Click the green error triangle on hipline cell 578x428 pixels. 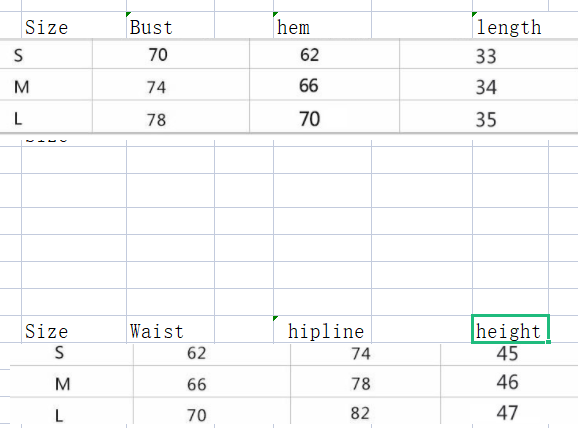(275, 318)
